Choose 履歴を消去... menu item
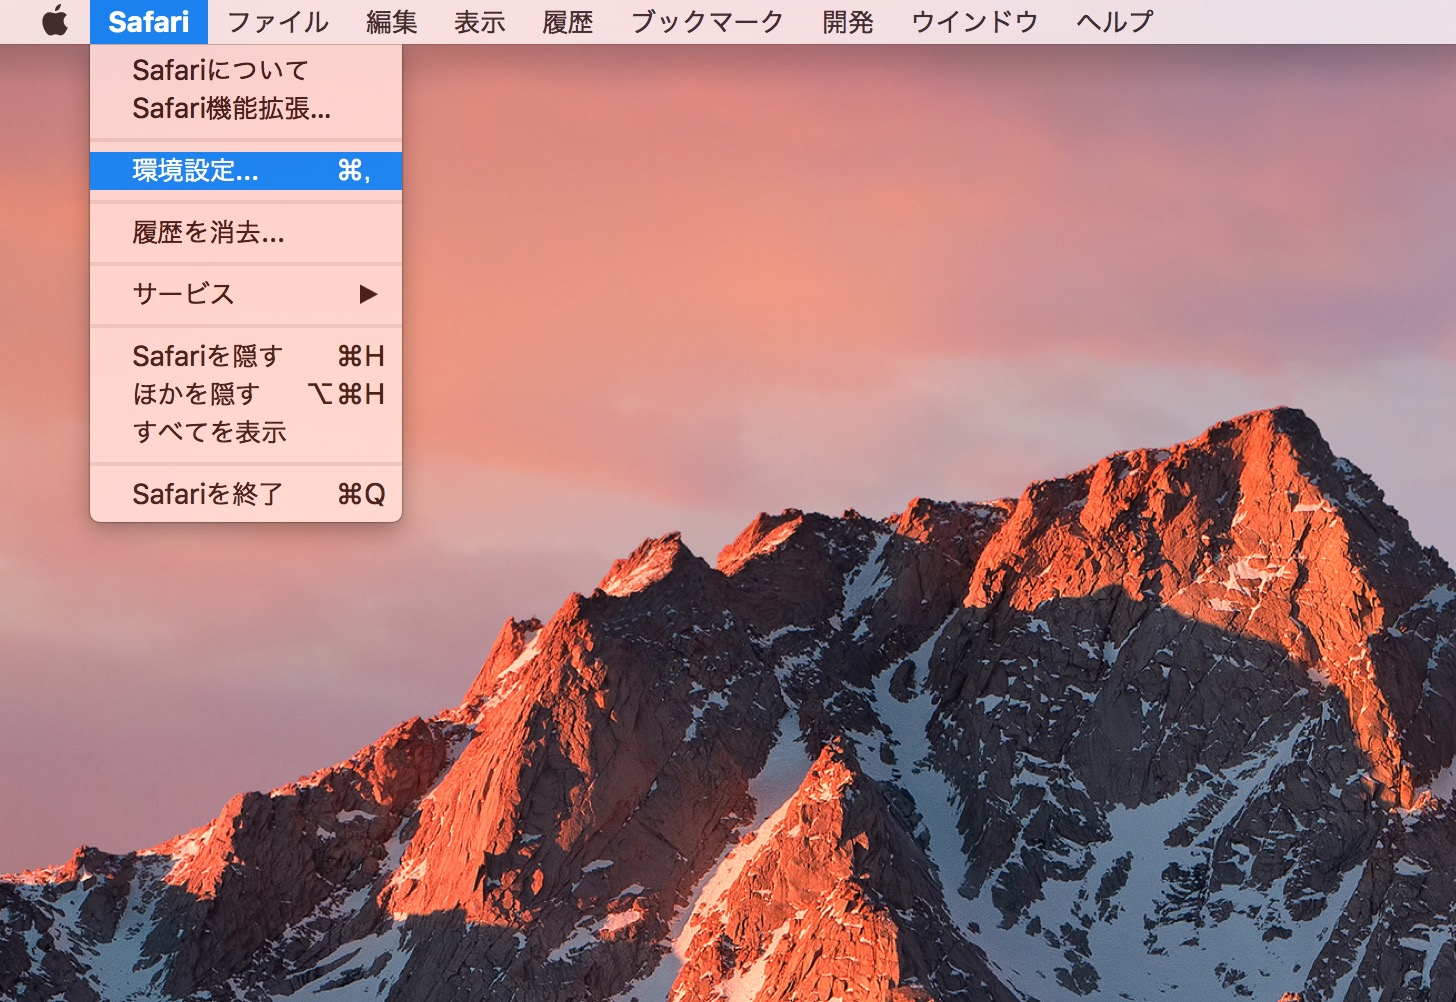Screen dimensions: 1456x1002 coord(246,233)
